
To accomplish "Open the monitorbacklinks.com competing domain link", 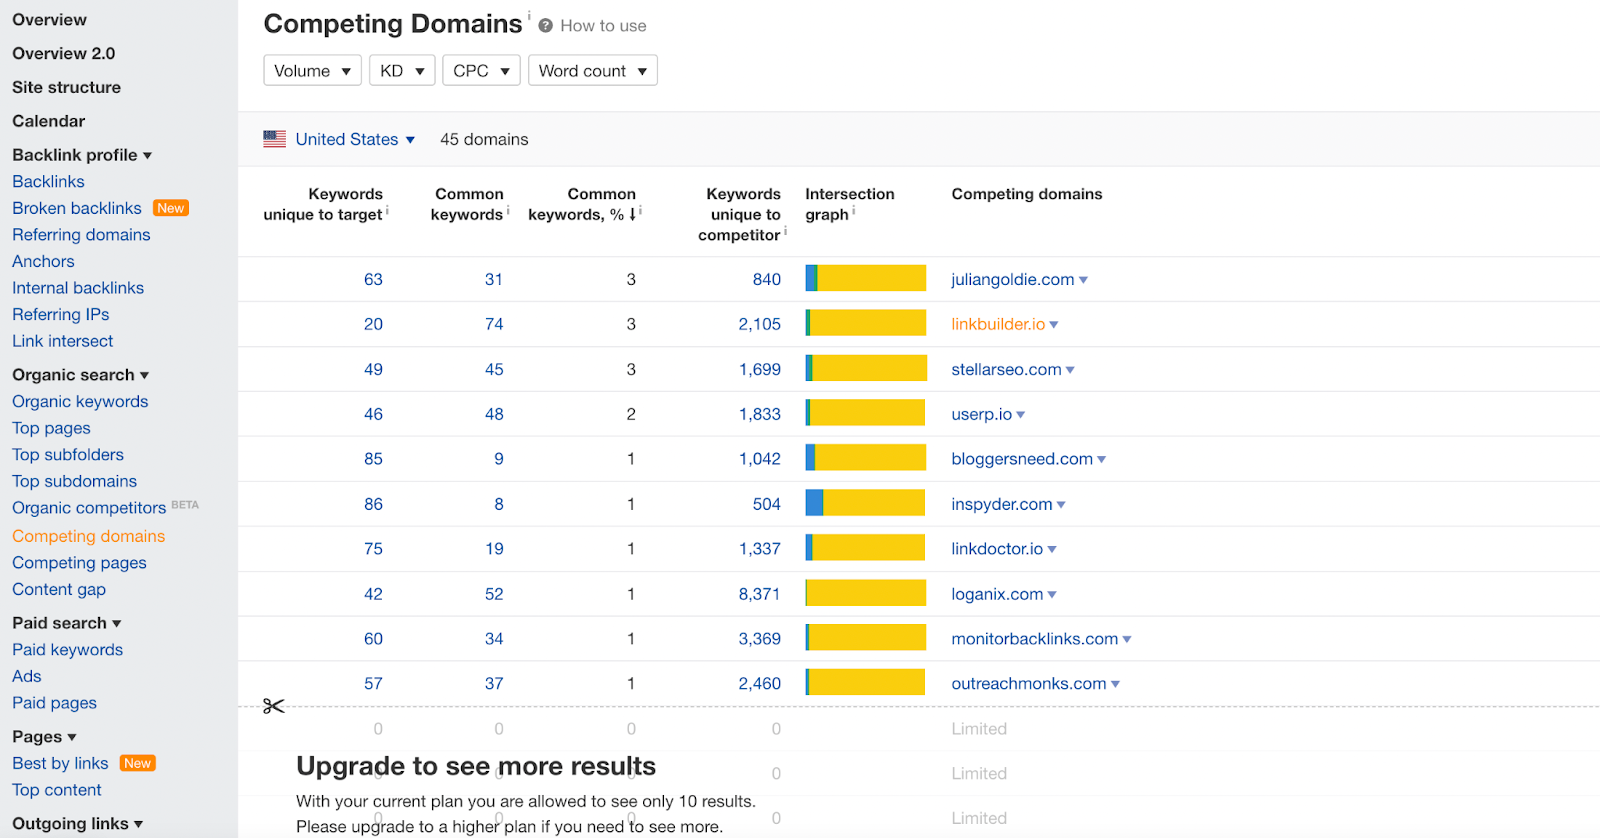I will (1035, 639).
